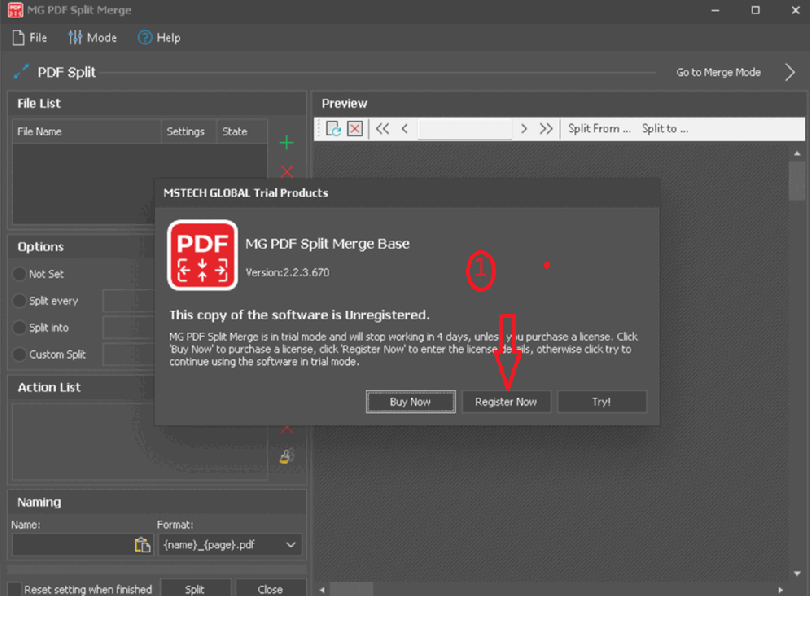The height and width of the screenshot is (624, 810).
Task: Click the Split button at bottom
Action: coord(195,588)
